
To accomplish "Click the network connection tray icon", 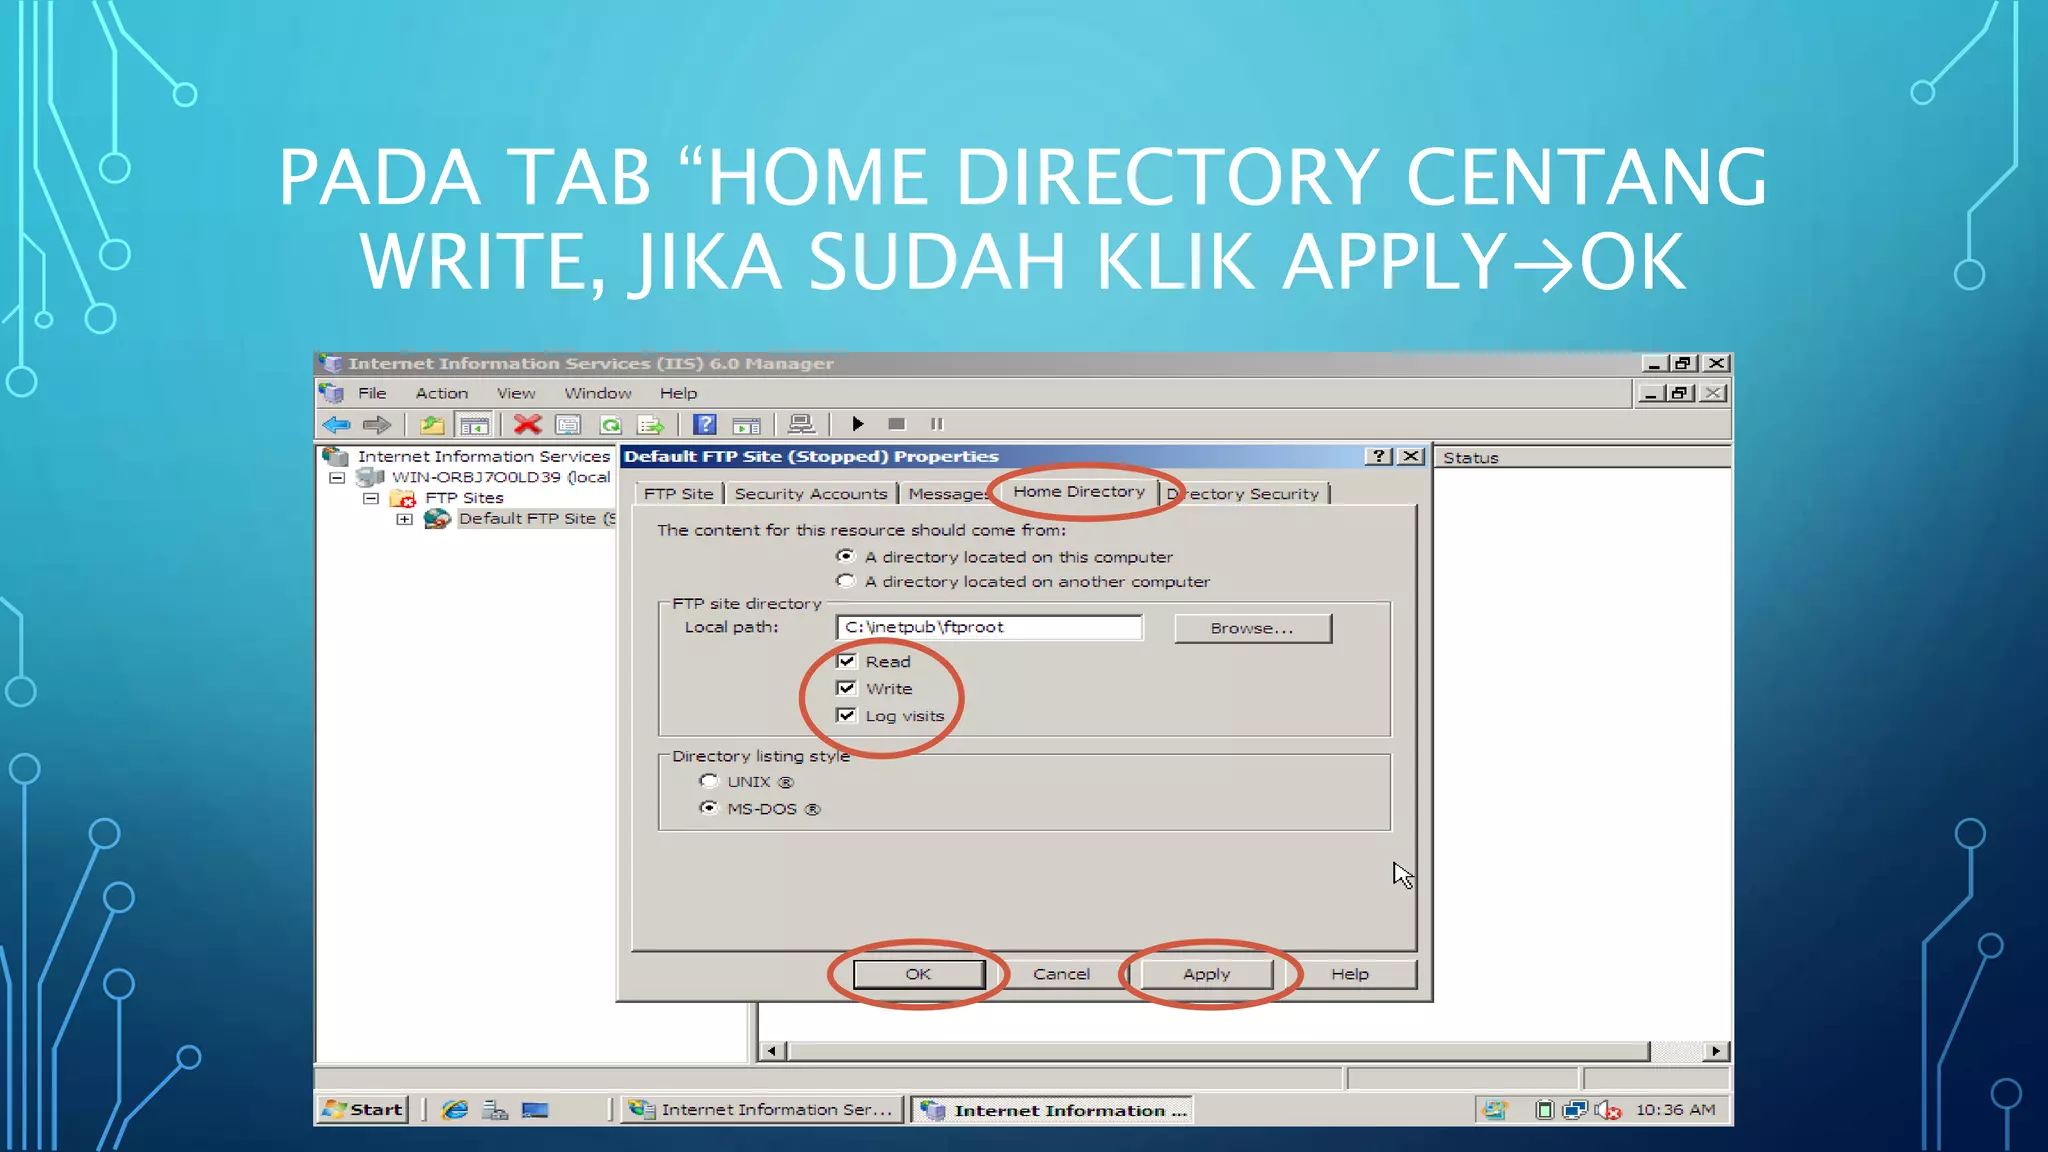I will click(x=1575, y=1110).
